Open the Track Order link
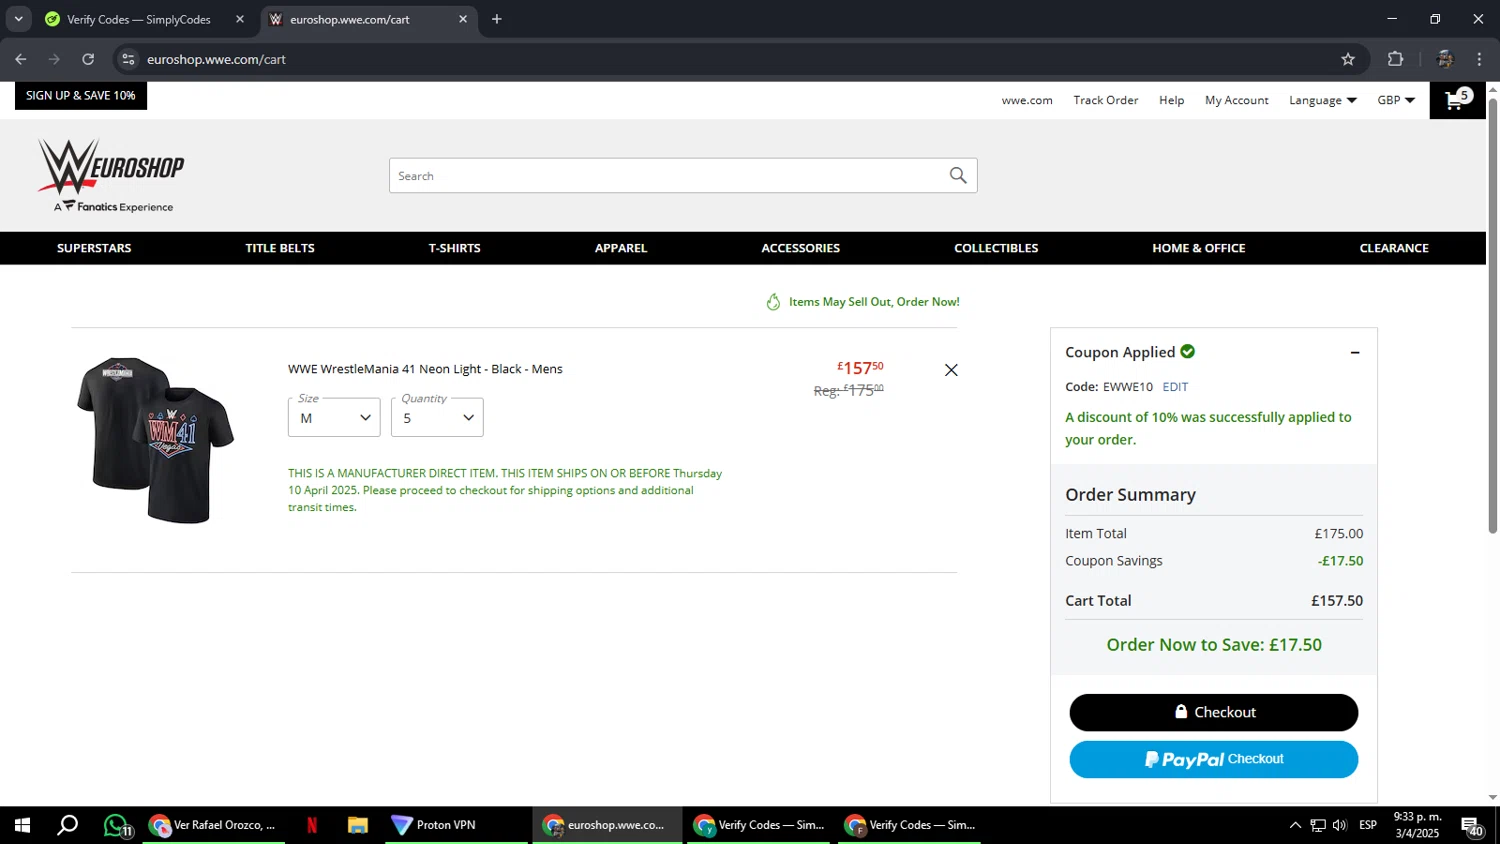 pos(1106,100)
